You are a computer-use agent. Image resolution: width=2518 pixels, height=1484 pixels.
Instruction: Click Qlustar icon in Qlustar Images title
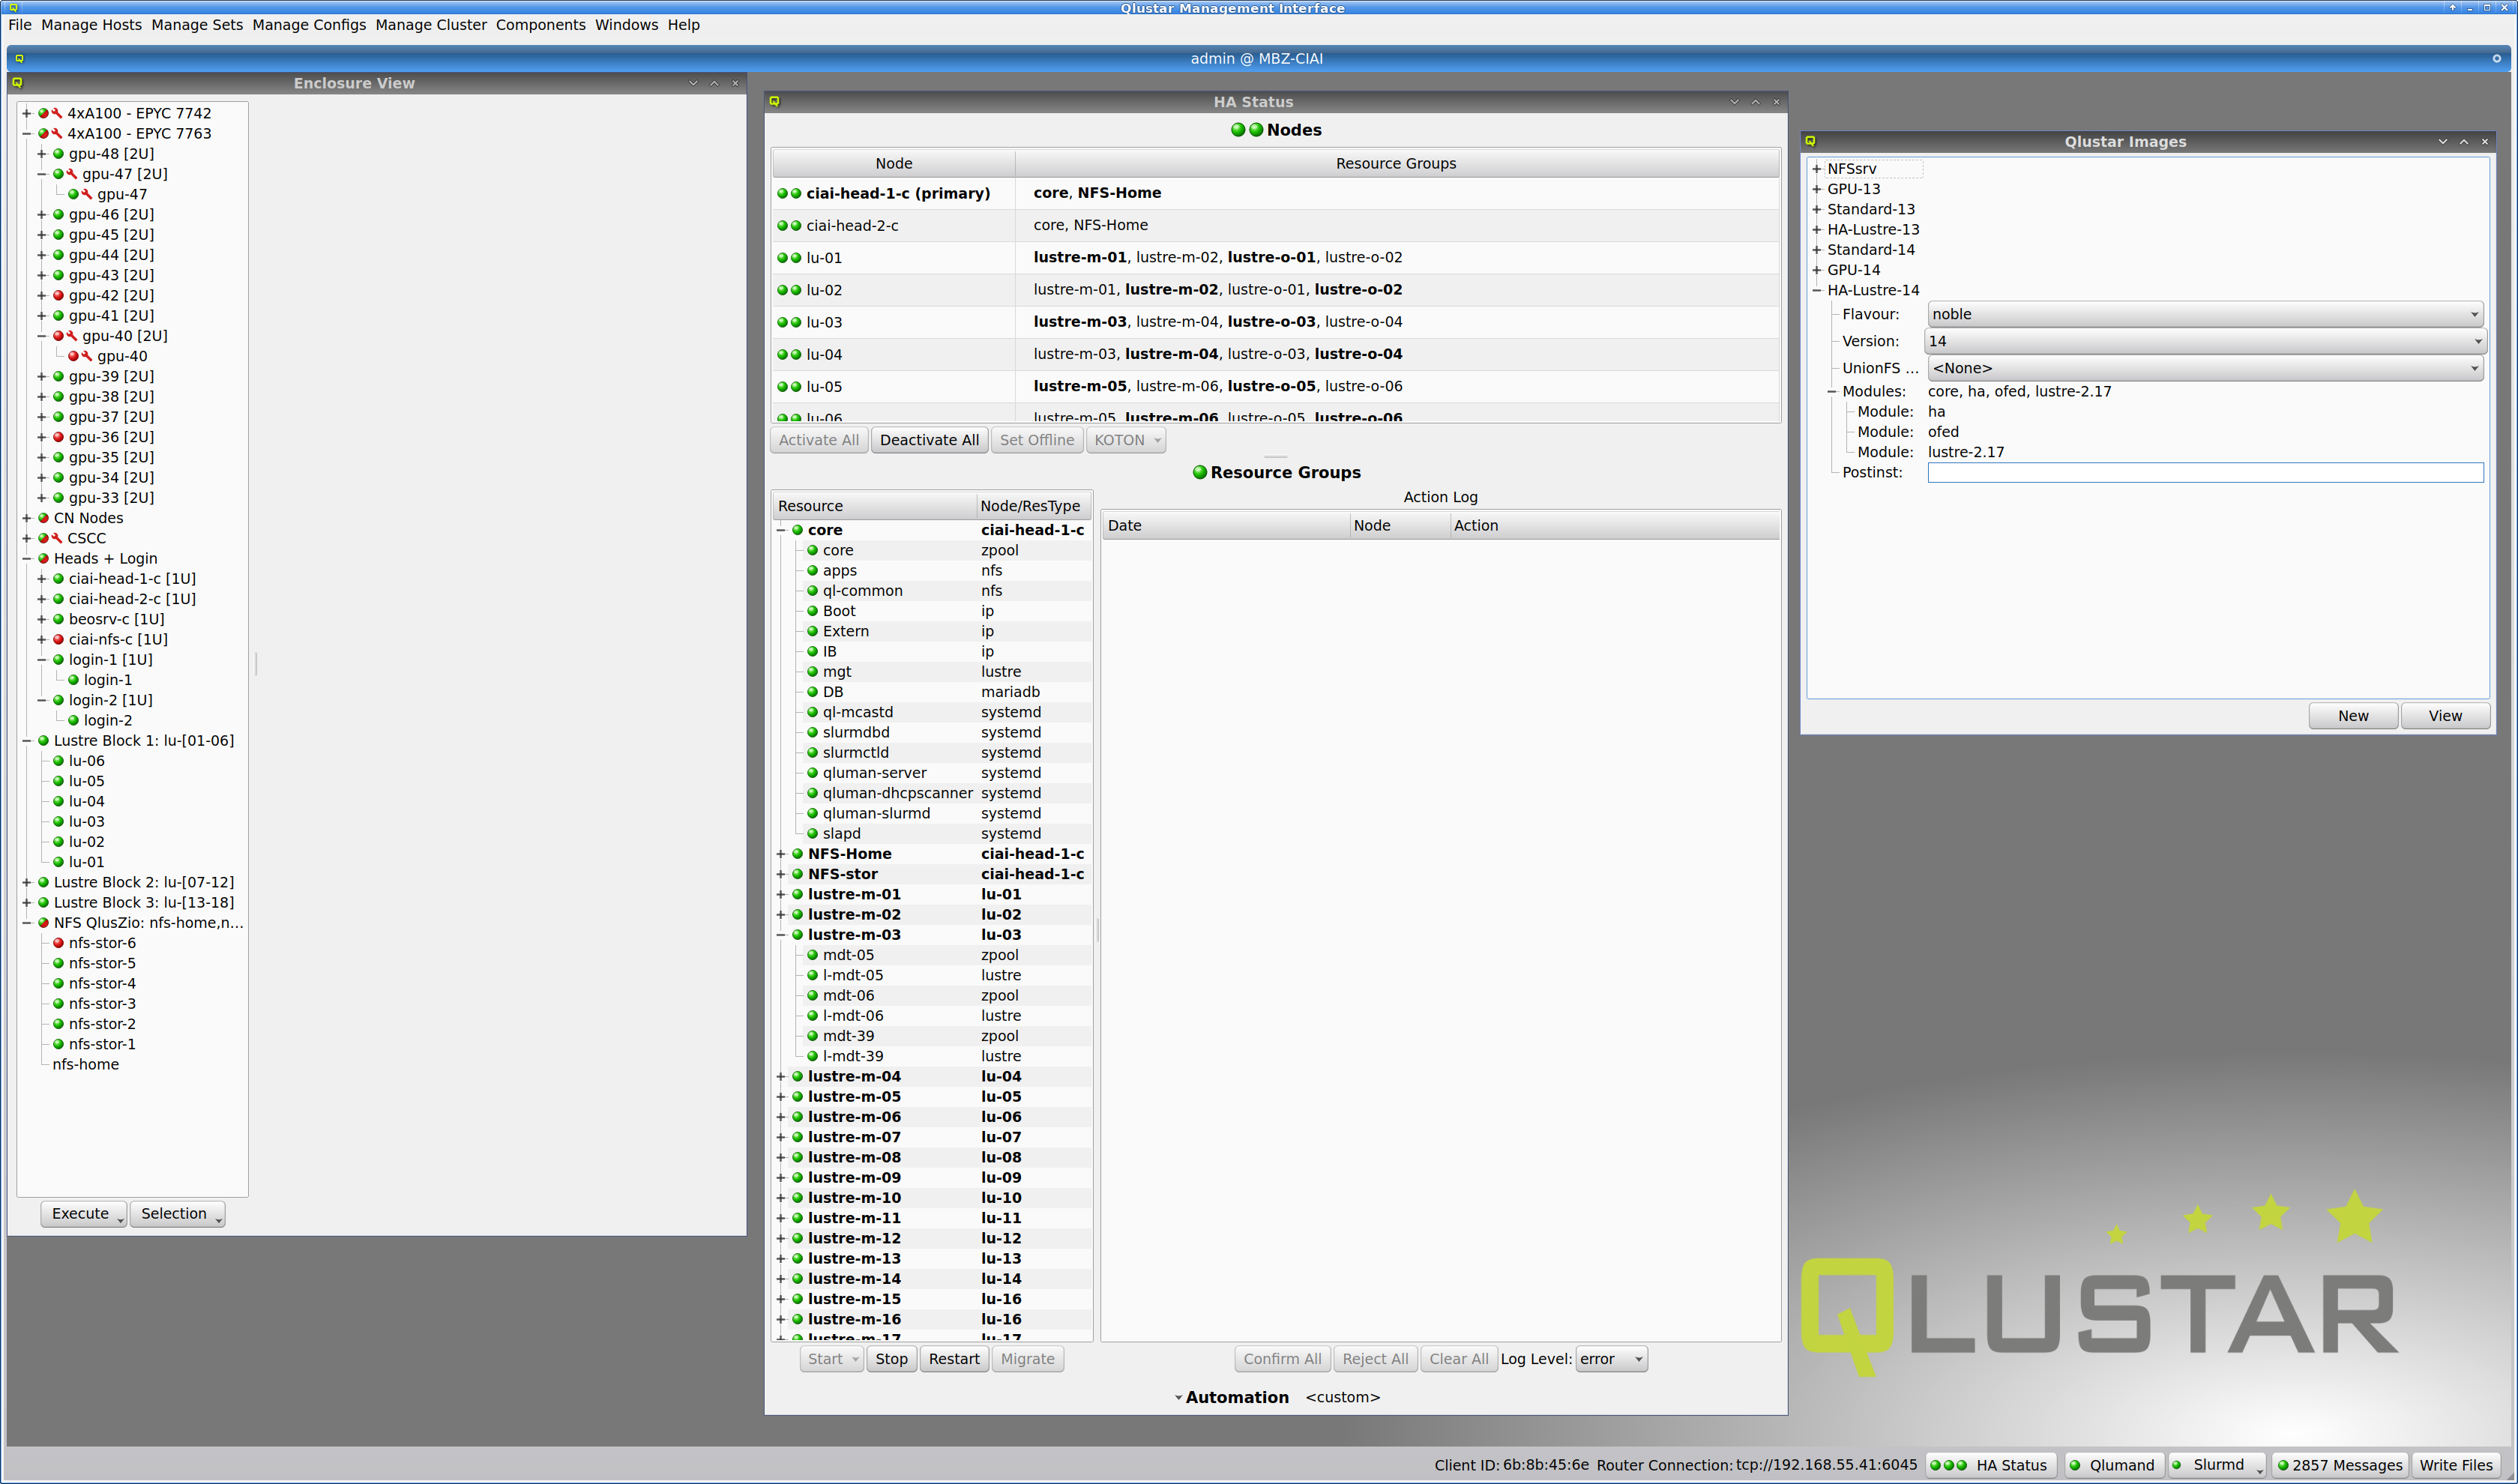pyautogui.click(x=1810, y=141)
